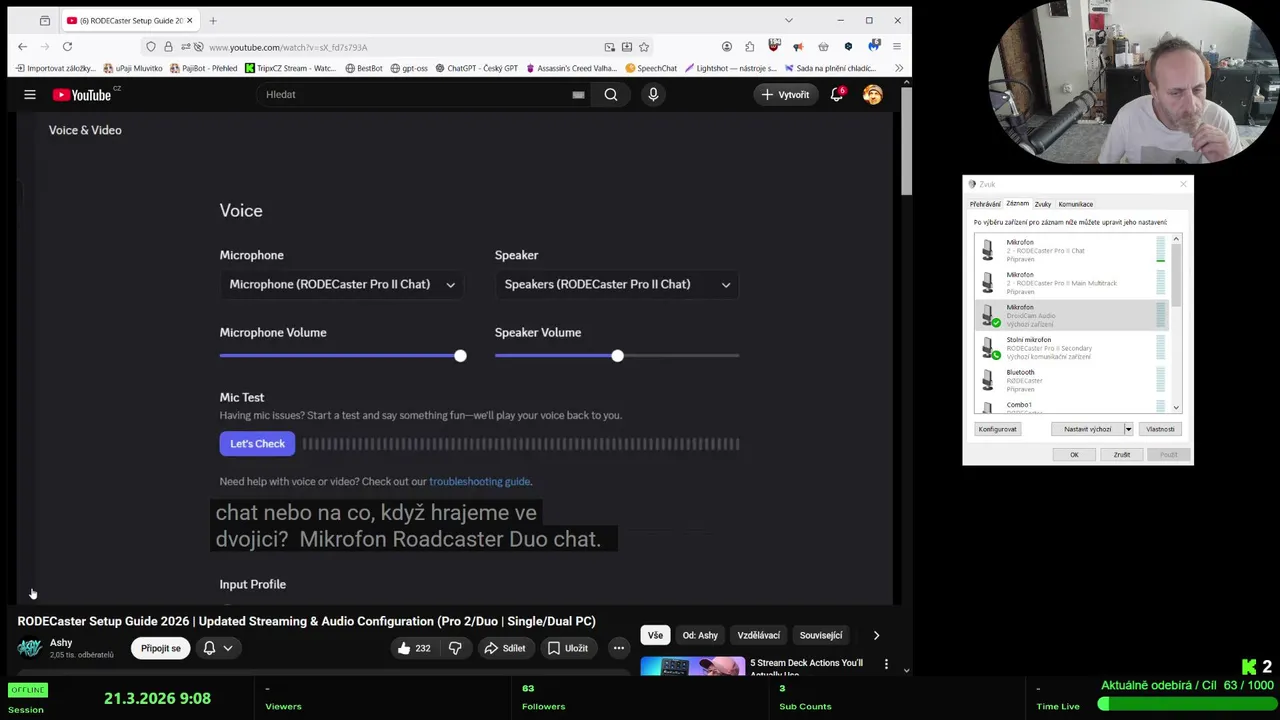Click the Připojit se button
Screen dimensions: 1280x720
tap(161, 648)
